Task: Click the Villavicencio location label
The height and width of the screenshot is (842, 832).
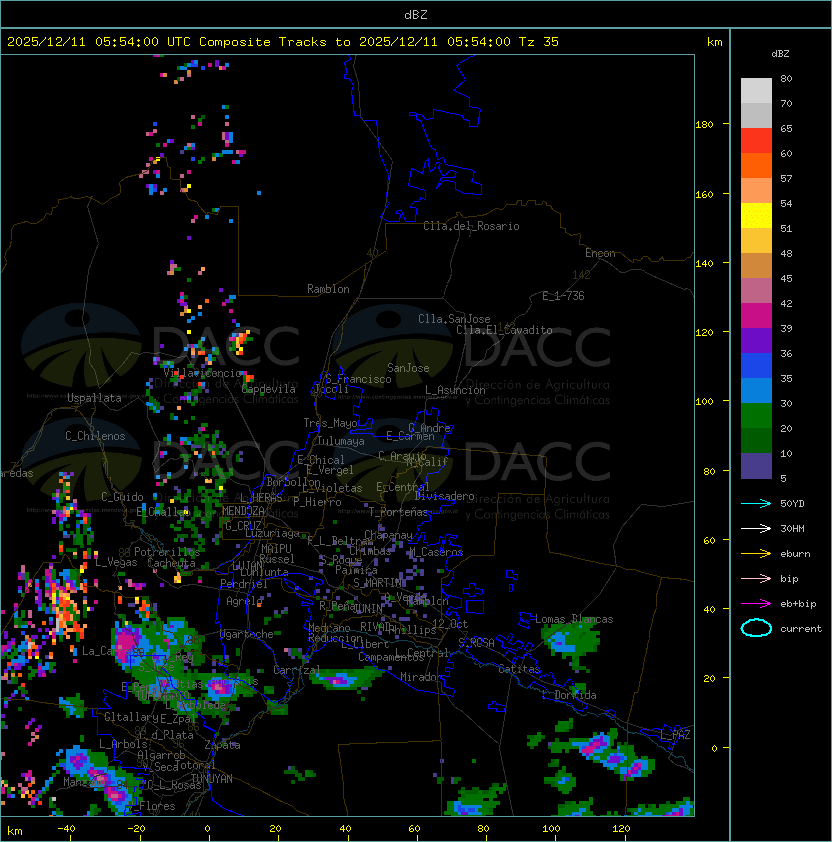Action: click(202, 373)
